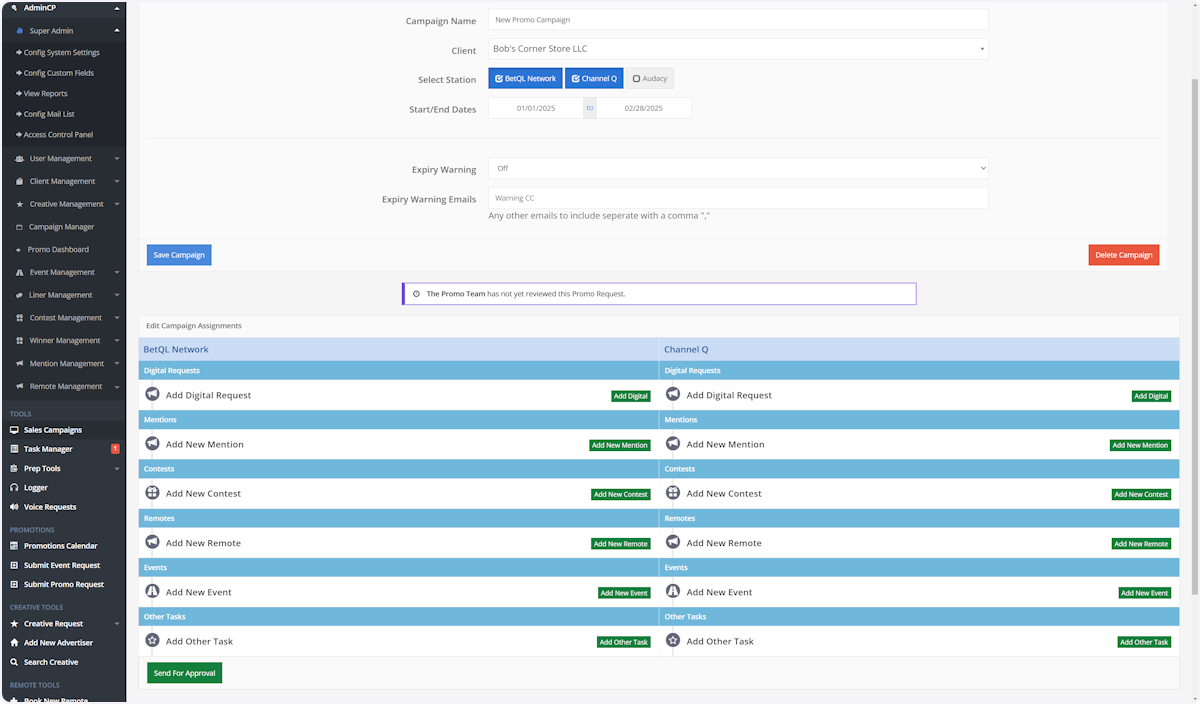Image resolution: width=1200 pixels, height=704 pixels.
Task: Click Send For Approval button
Action: tap(184, 673)
